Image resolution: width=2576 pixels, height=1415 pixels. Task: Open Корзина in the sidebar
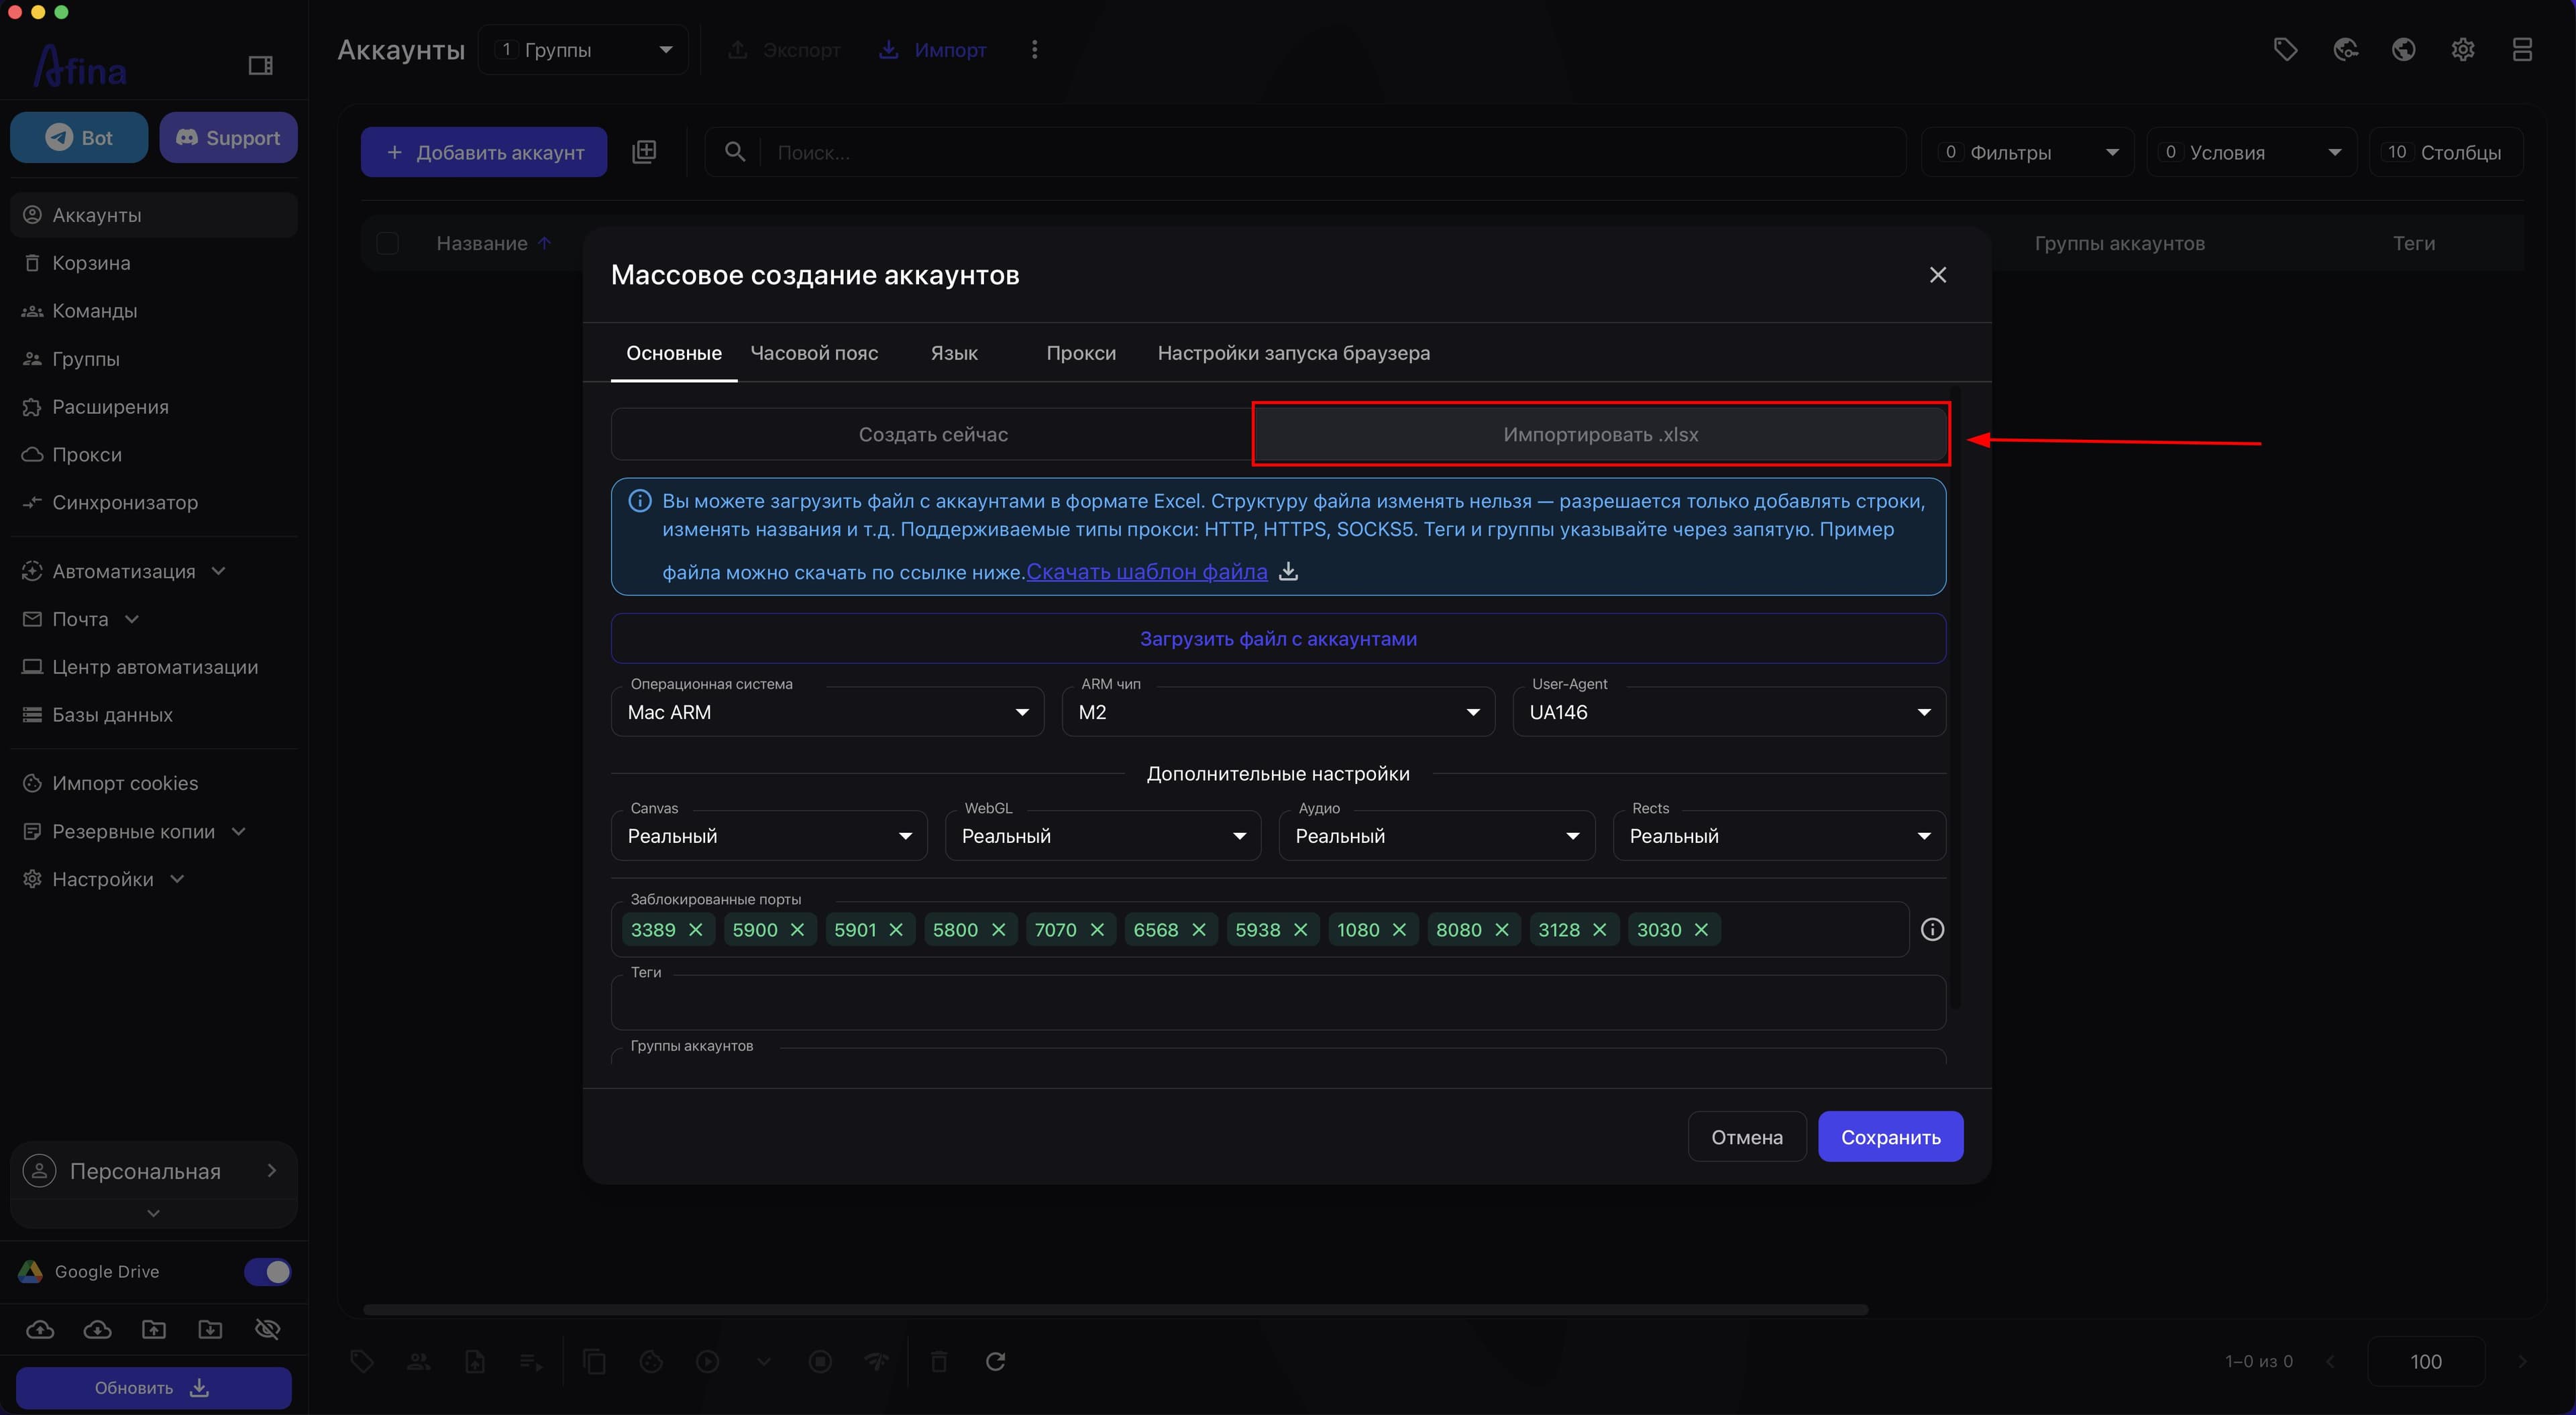154,263
